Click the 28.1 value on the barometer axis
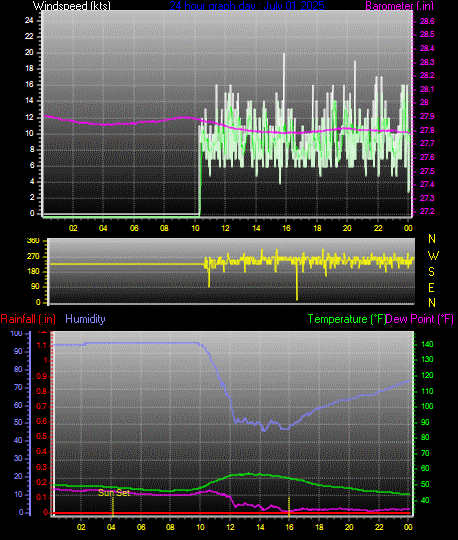 (x=427, y=90)
